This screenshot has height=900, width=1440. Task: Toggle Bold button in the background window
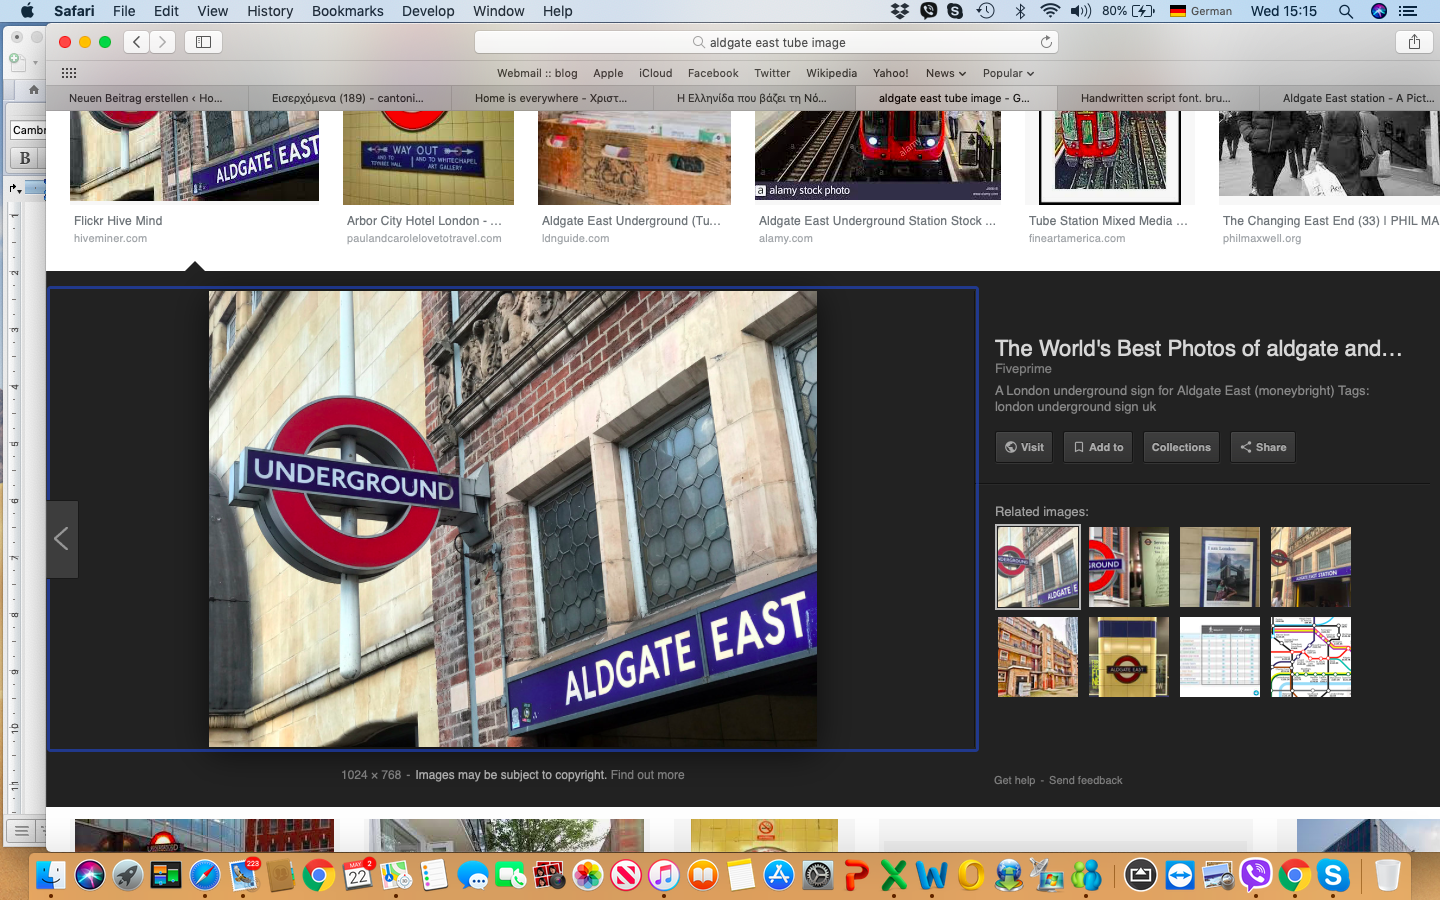coord(25,158)
